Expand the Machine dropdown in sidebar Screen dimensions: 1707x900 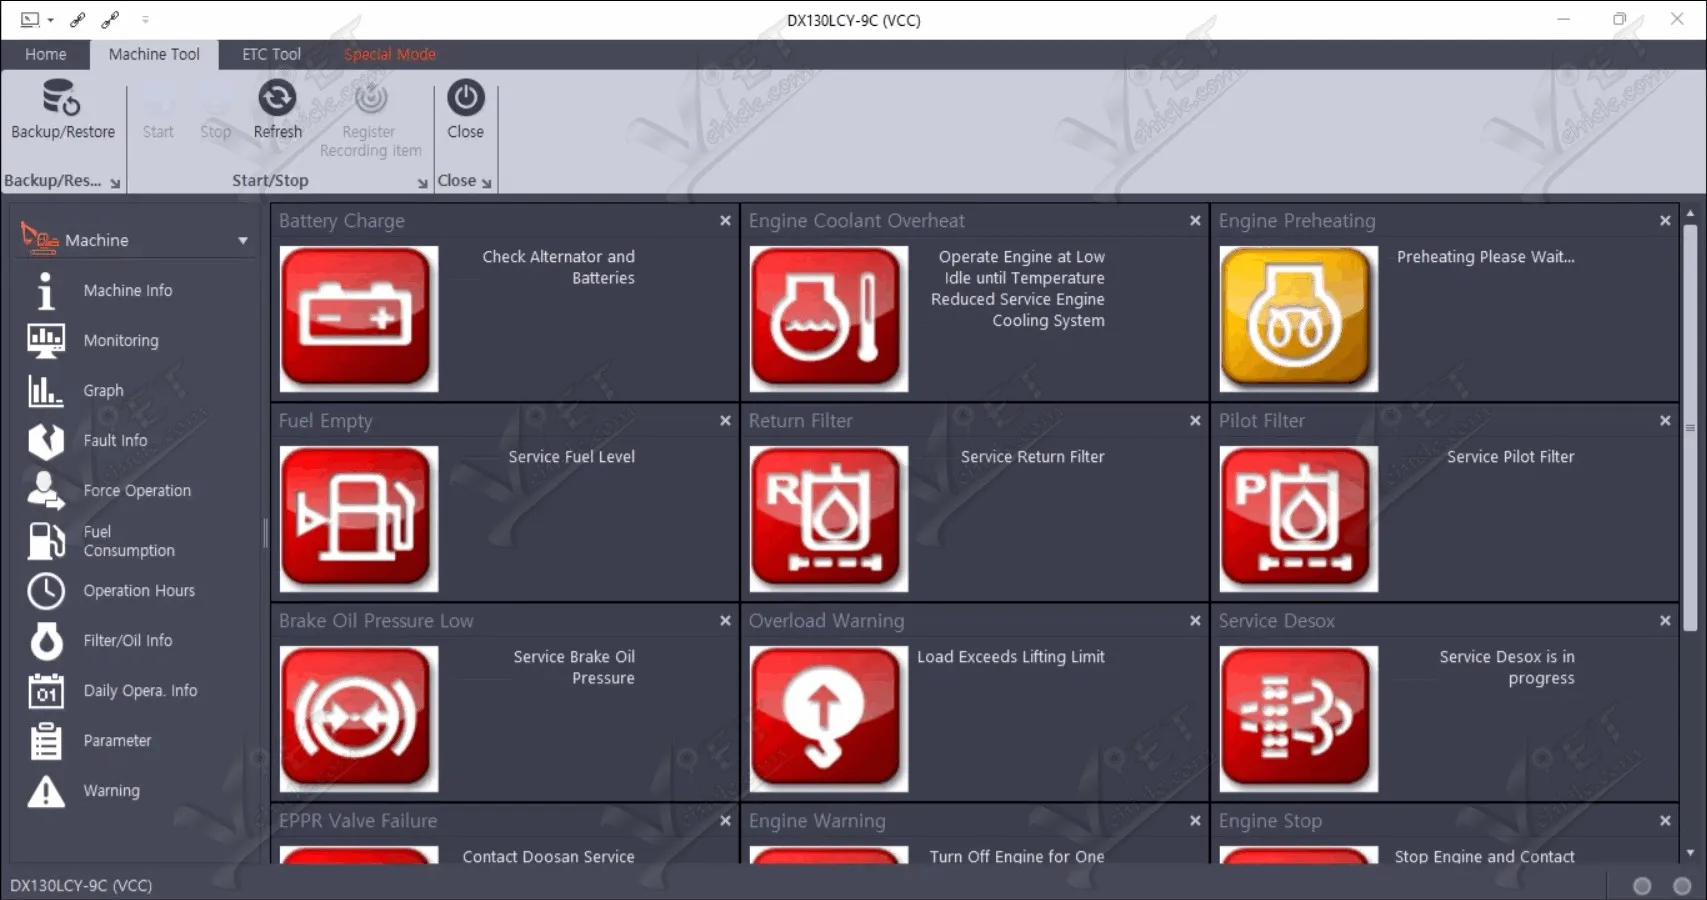(243, 241)
